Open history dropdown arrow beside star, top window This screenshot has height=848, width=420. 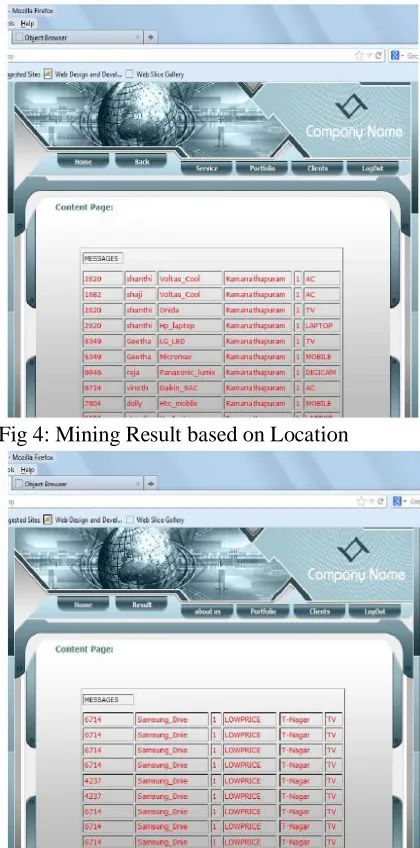[x=369, y=55]
